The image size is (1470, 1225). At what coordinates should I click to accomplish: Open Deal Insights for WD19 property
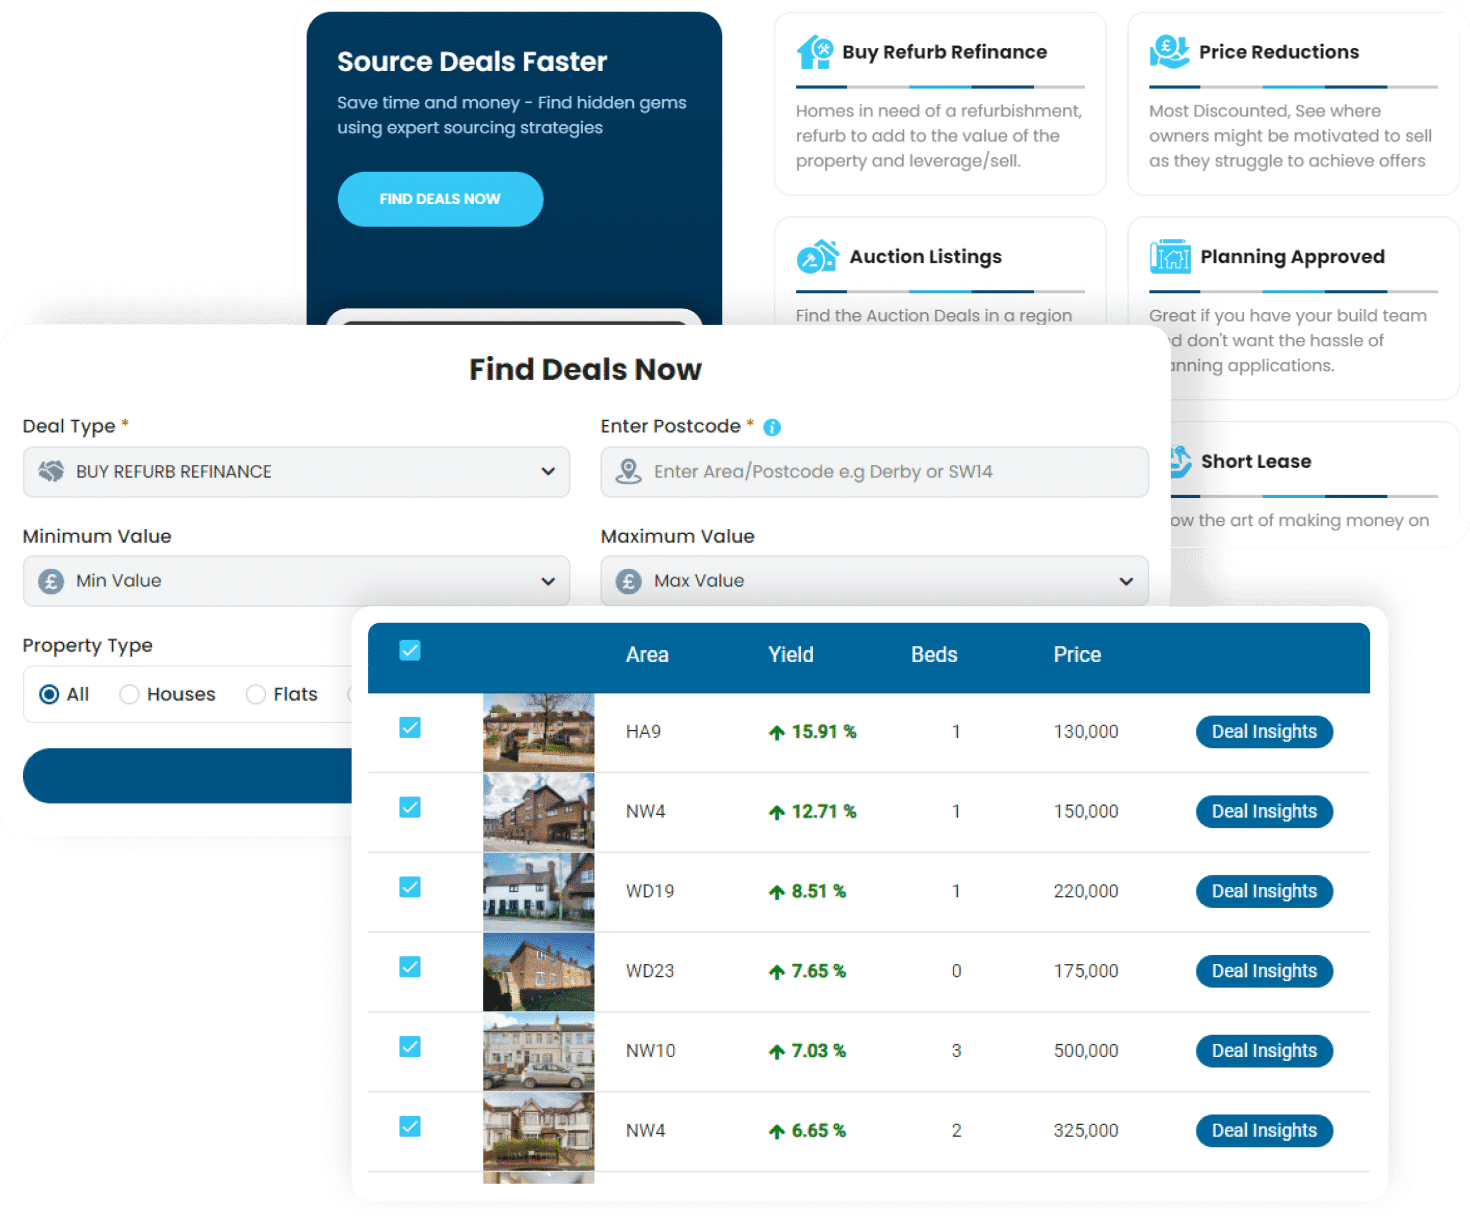click(x=1264, y=891)
